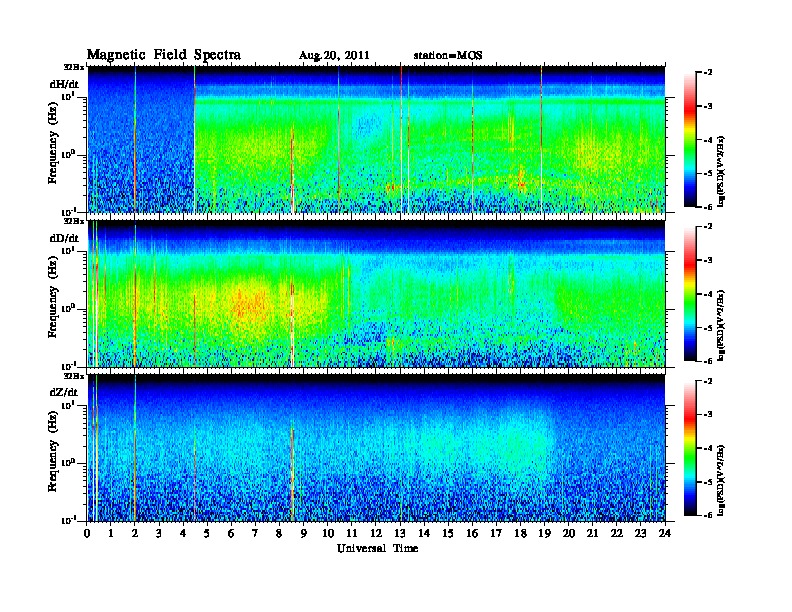The width and height of the screenshot is (792, 612).
Task: Click the "5" tick label on the time axis
Action: (207, 534)
